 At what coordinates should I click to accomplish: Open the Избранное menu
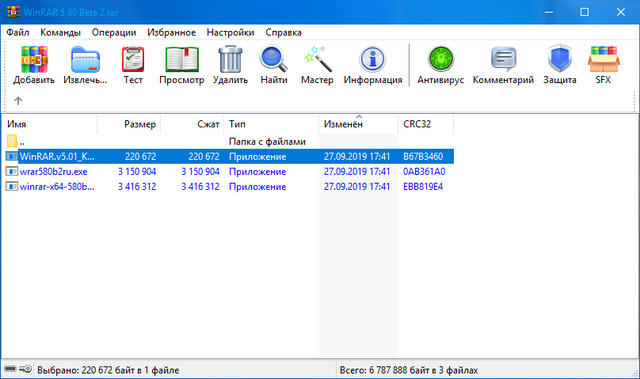(x=171, y=32)
